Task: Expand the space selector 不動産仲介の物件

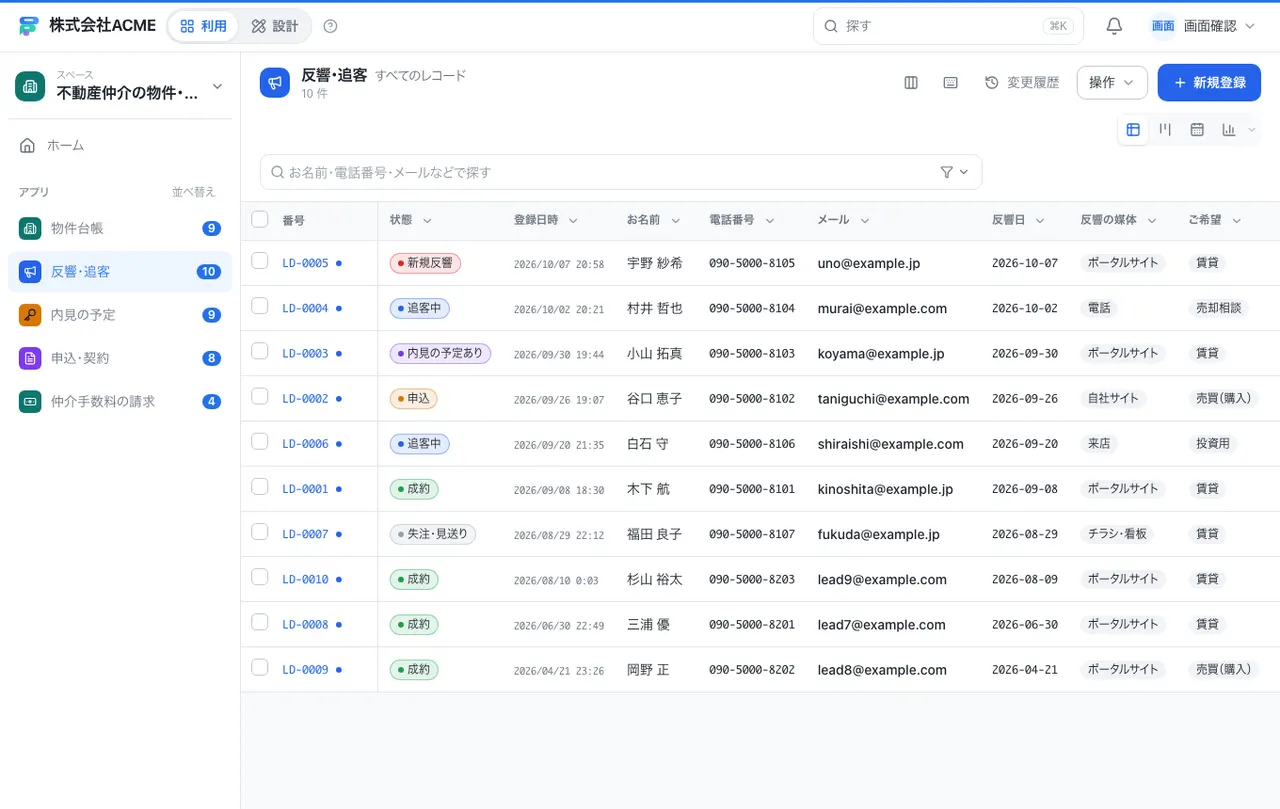Action: (x=120, y=86)
